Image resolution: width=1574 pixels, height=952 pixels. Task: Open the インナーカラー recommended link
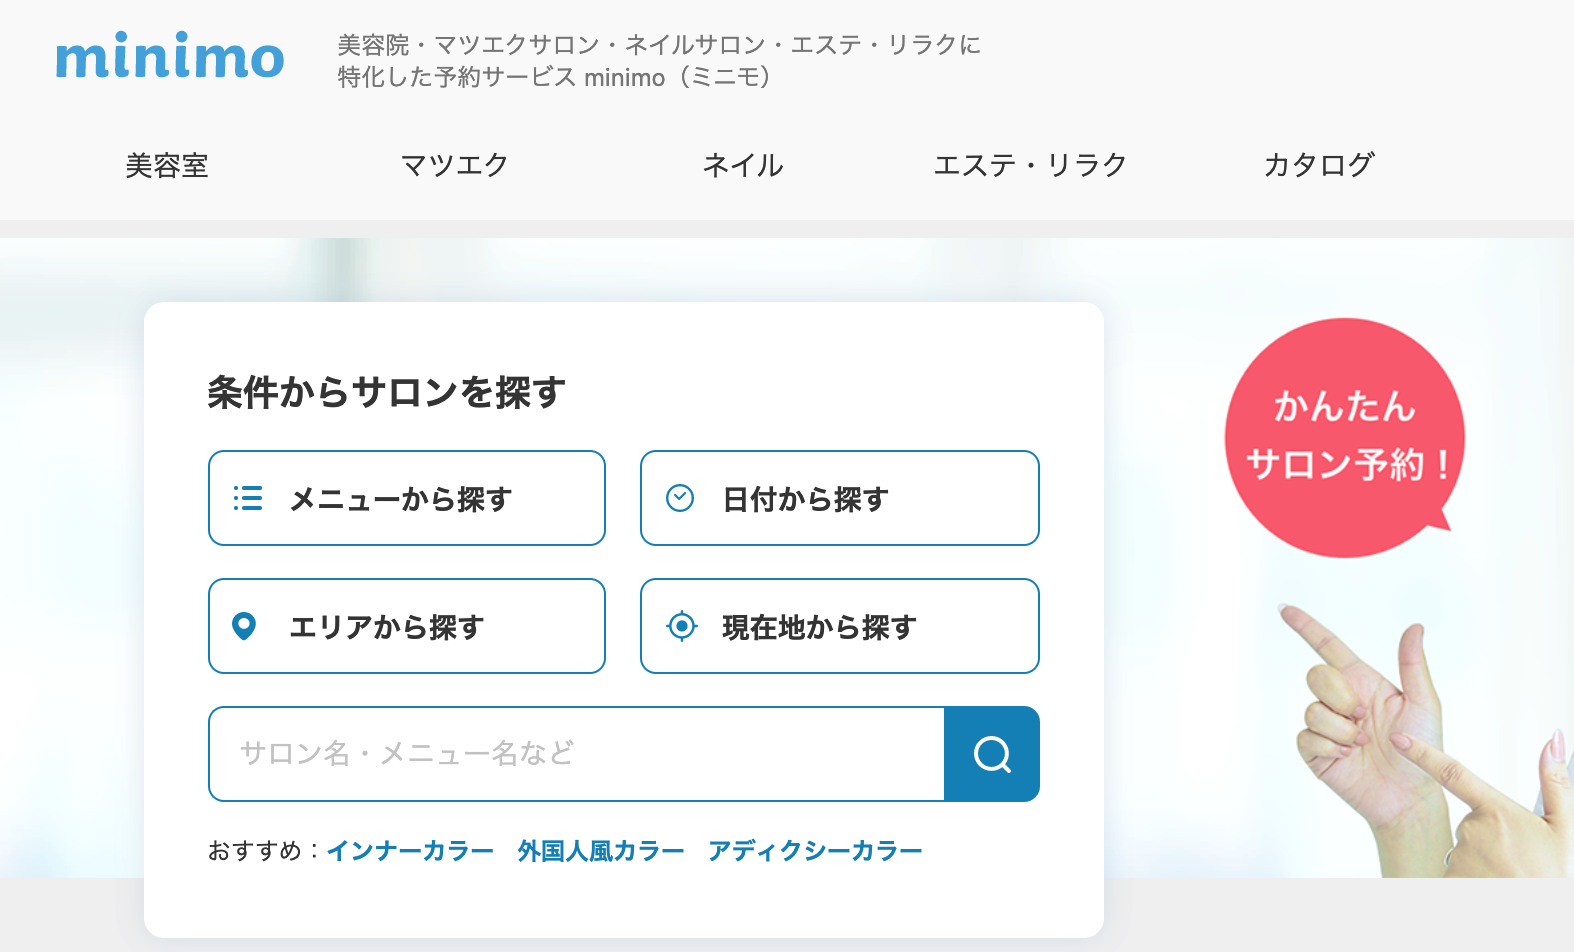411,849
